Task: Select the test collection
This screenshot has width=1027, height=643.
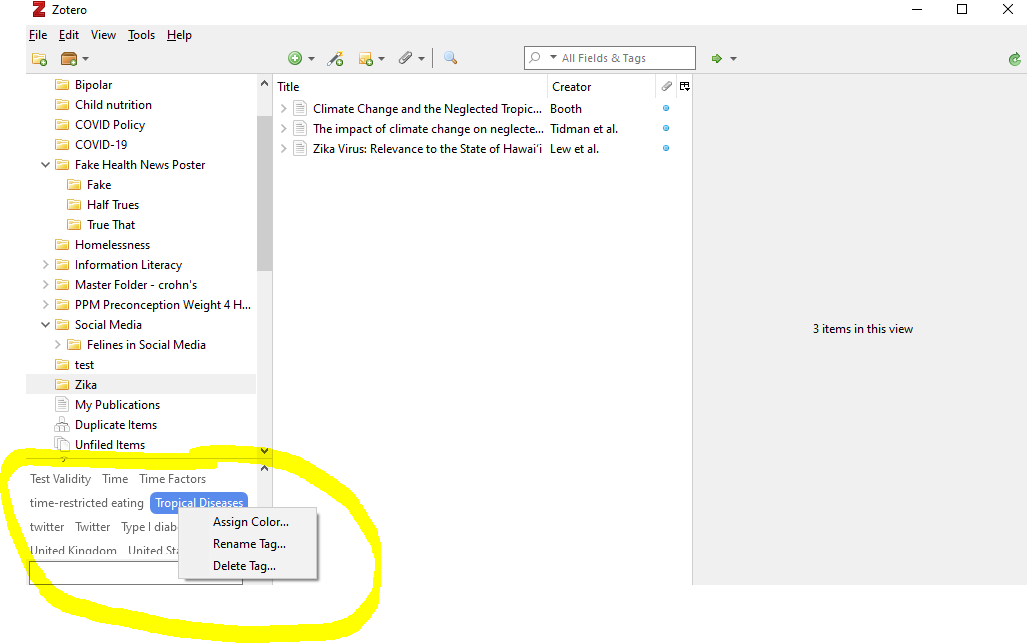Action: coord(84,365)
